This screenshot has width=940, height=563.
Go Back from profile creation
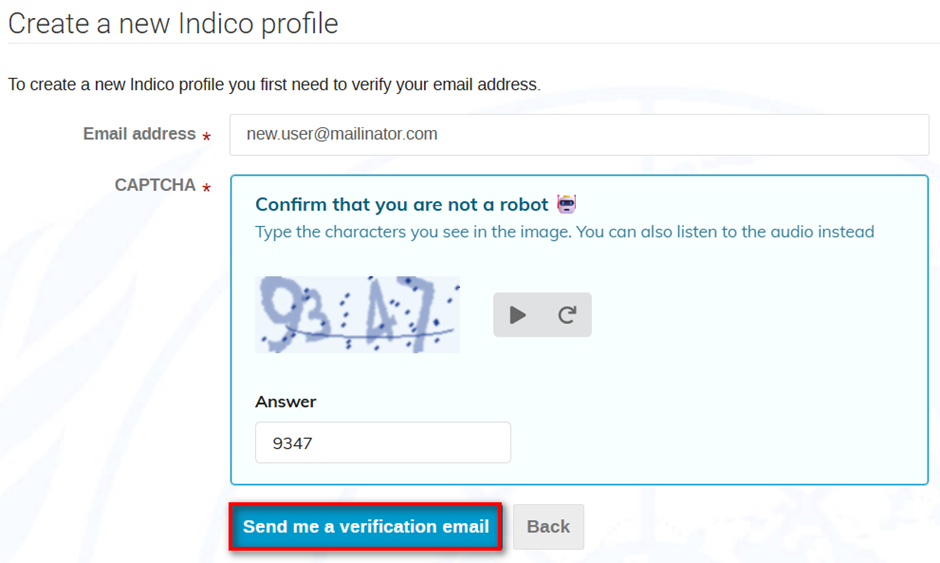click(548, 526)
